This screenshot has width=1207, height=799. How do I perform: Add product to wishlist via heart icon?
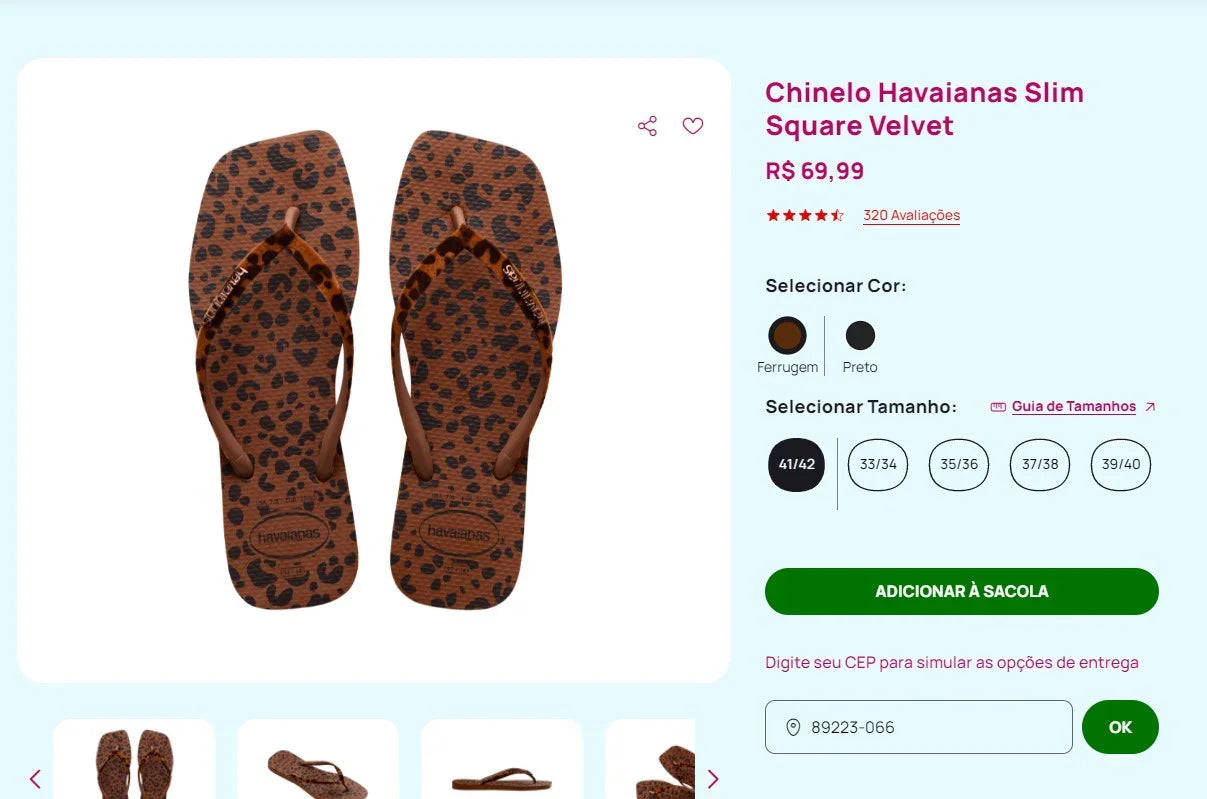693,126
